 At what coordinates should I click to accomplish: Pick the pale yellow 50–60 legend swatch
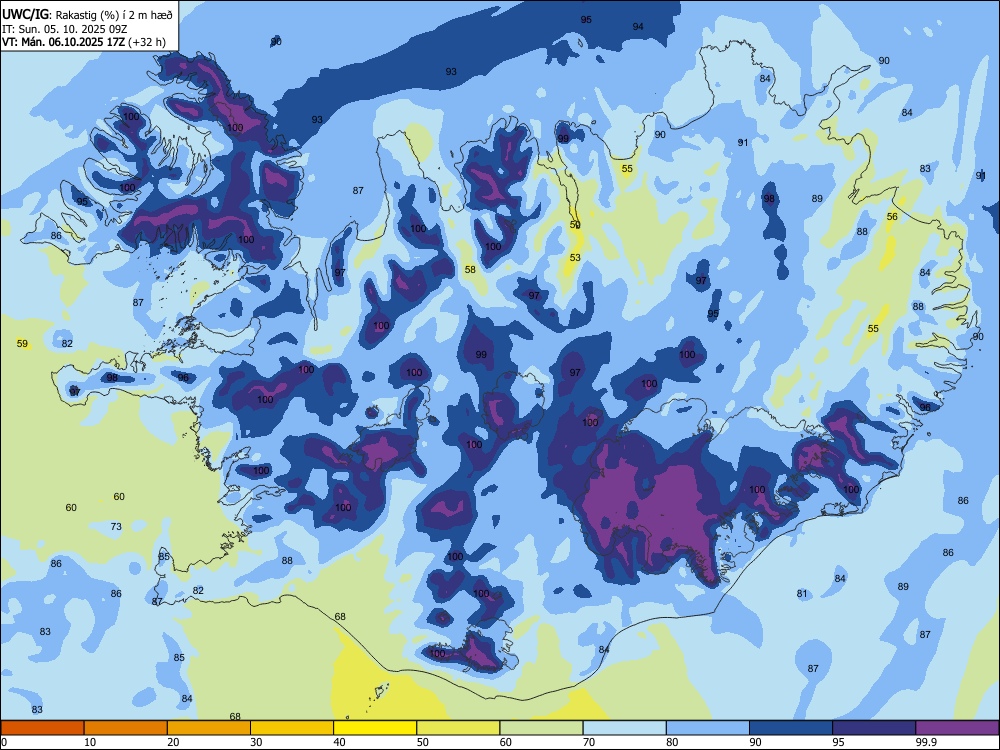point(458,728)
